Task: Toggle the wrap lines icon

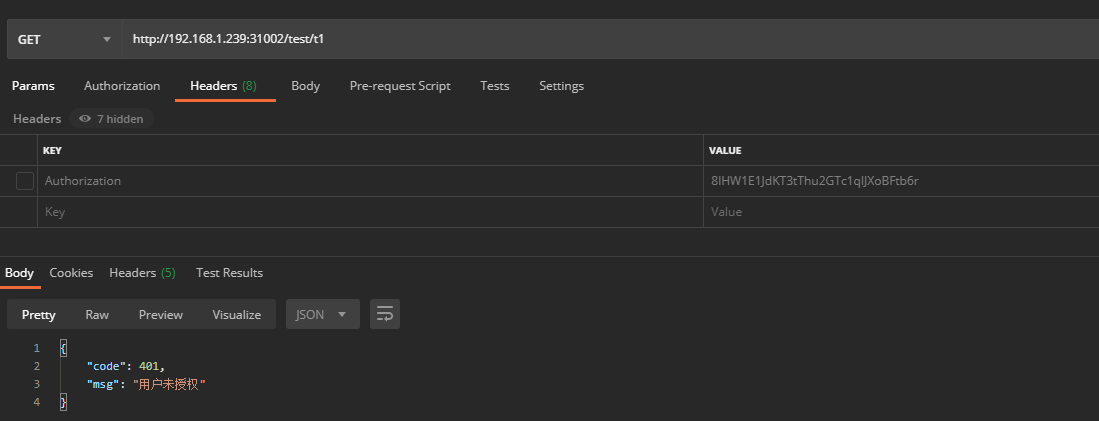Action: (385, 314)
